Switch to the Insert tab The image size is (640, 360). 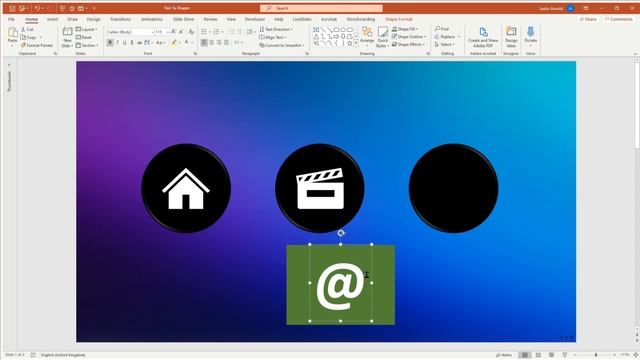pyautogui.click(x=52, y=19)
